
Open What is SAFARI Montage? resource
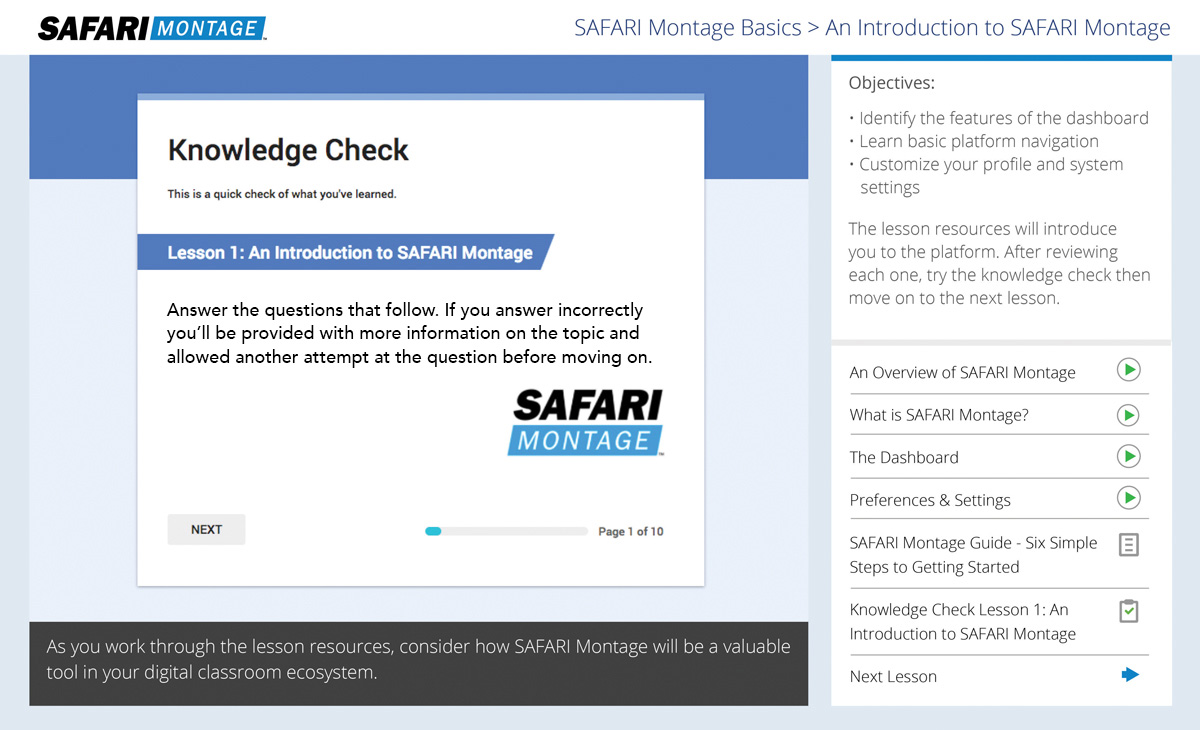click(939, 415)
